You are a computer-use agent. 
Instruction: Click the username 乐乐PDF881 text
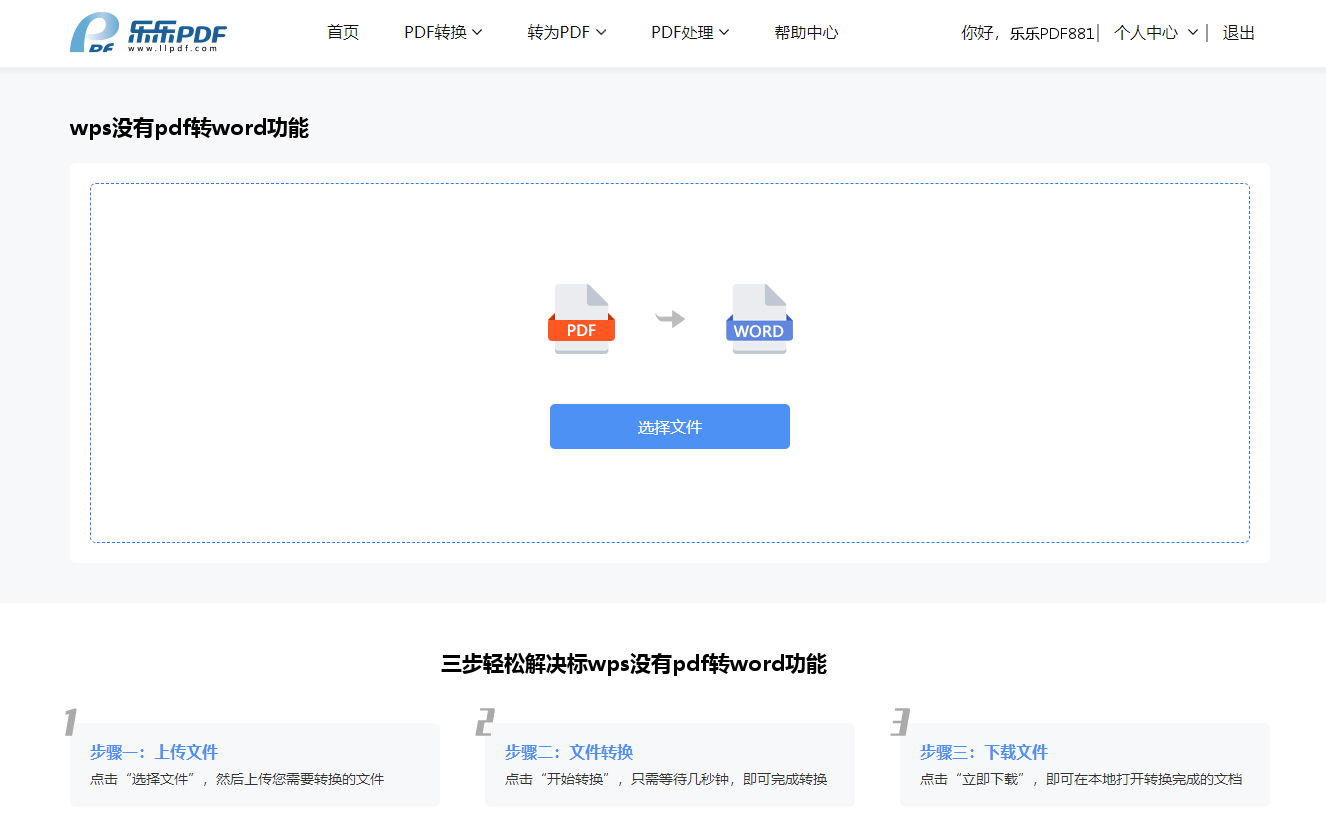click(x=1051, y=33)
